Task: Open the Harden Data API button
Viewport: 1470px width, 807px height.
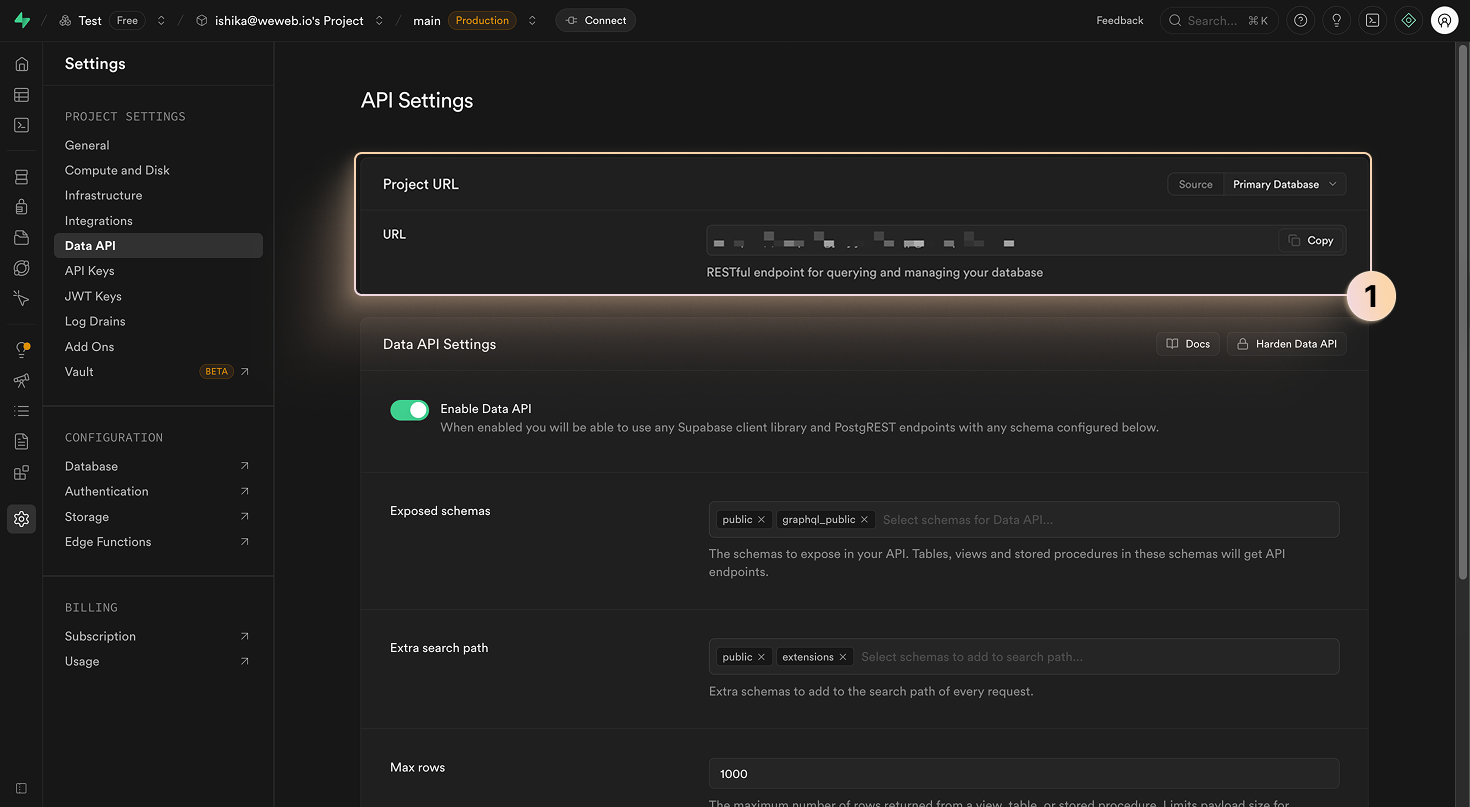Action: click(1286, 343)
